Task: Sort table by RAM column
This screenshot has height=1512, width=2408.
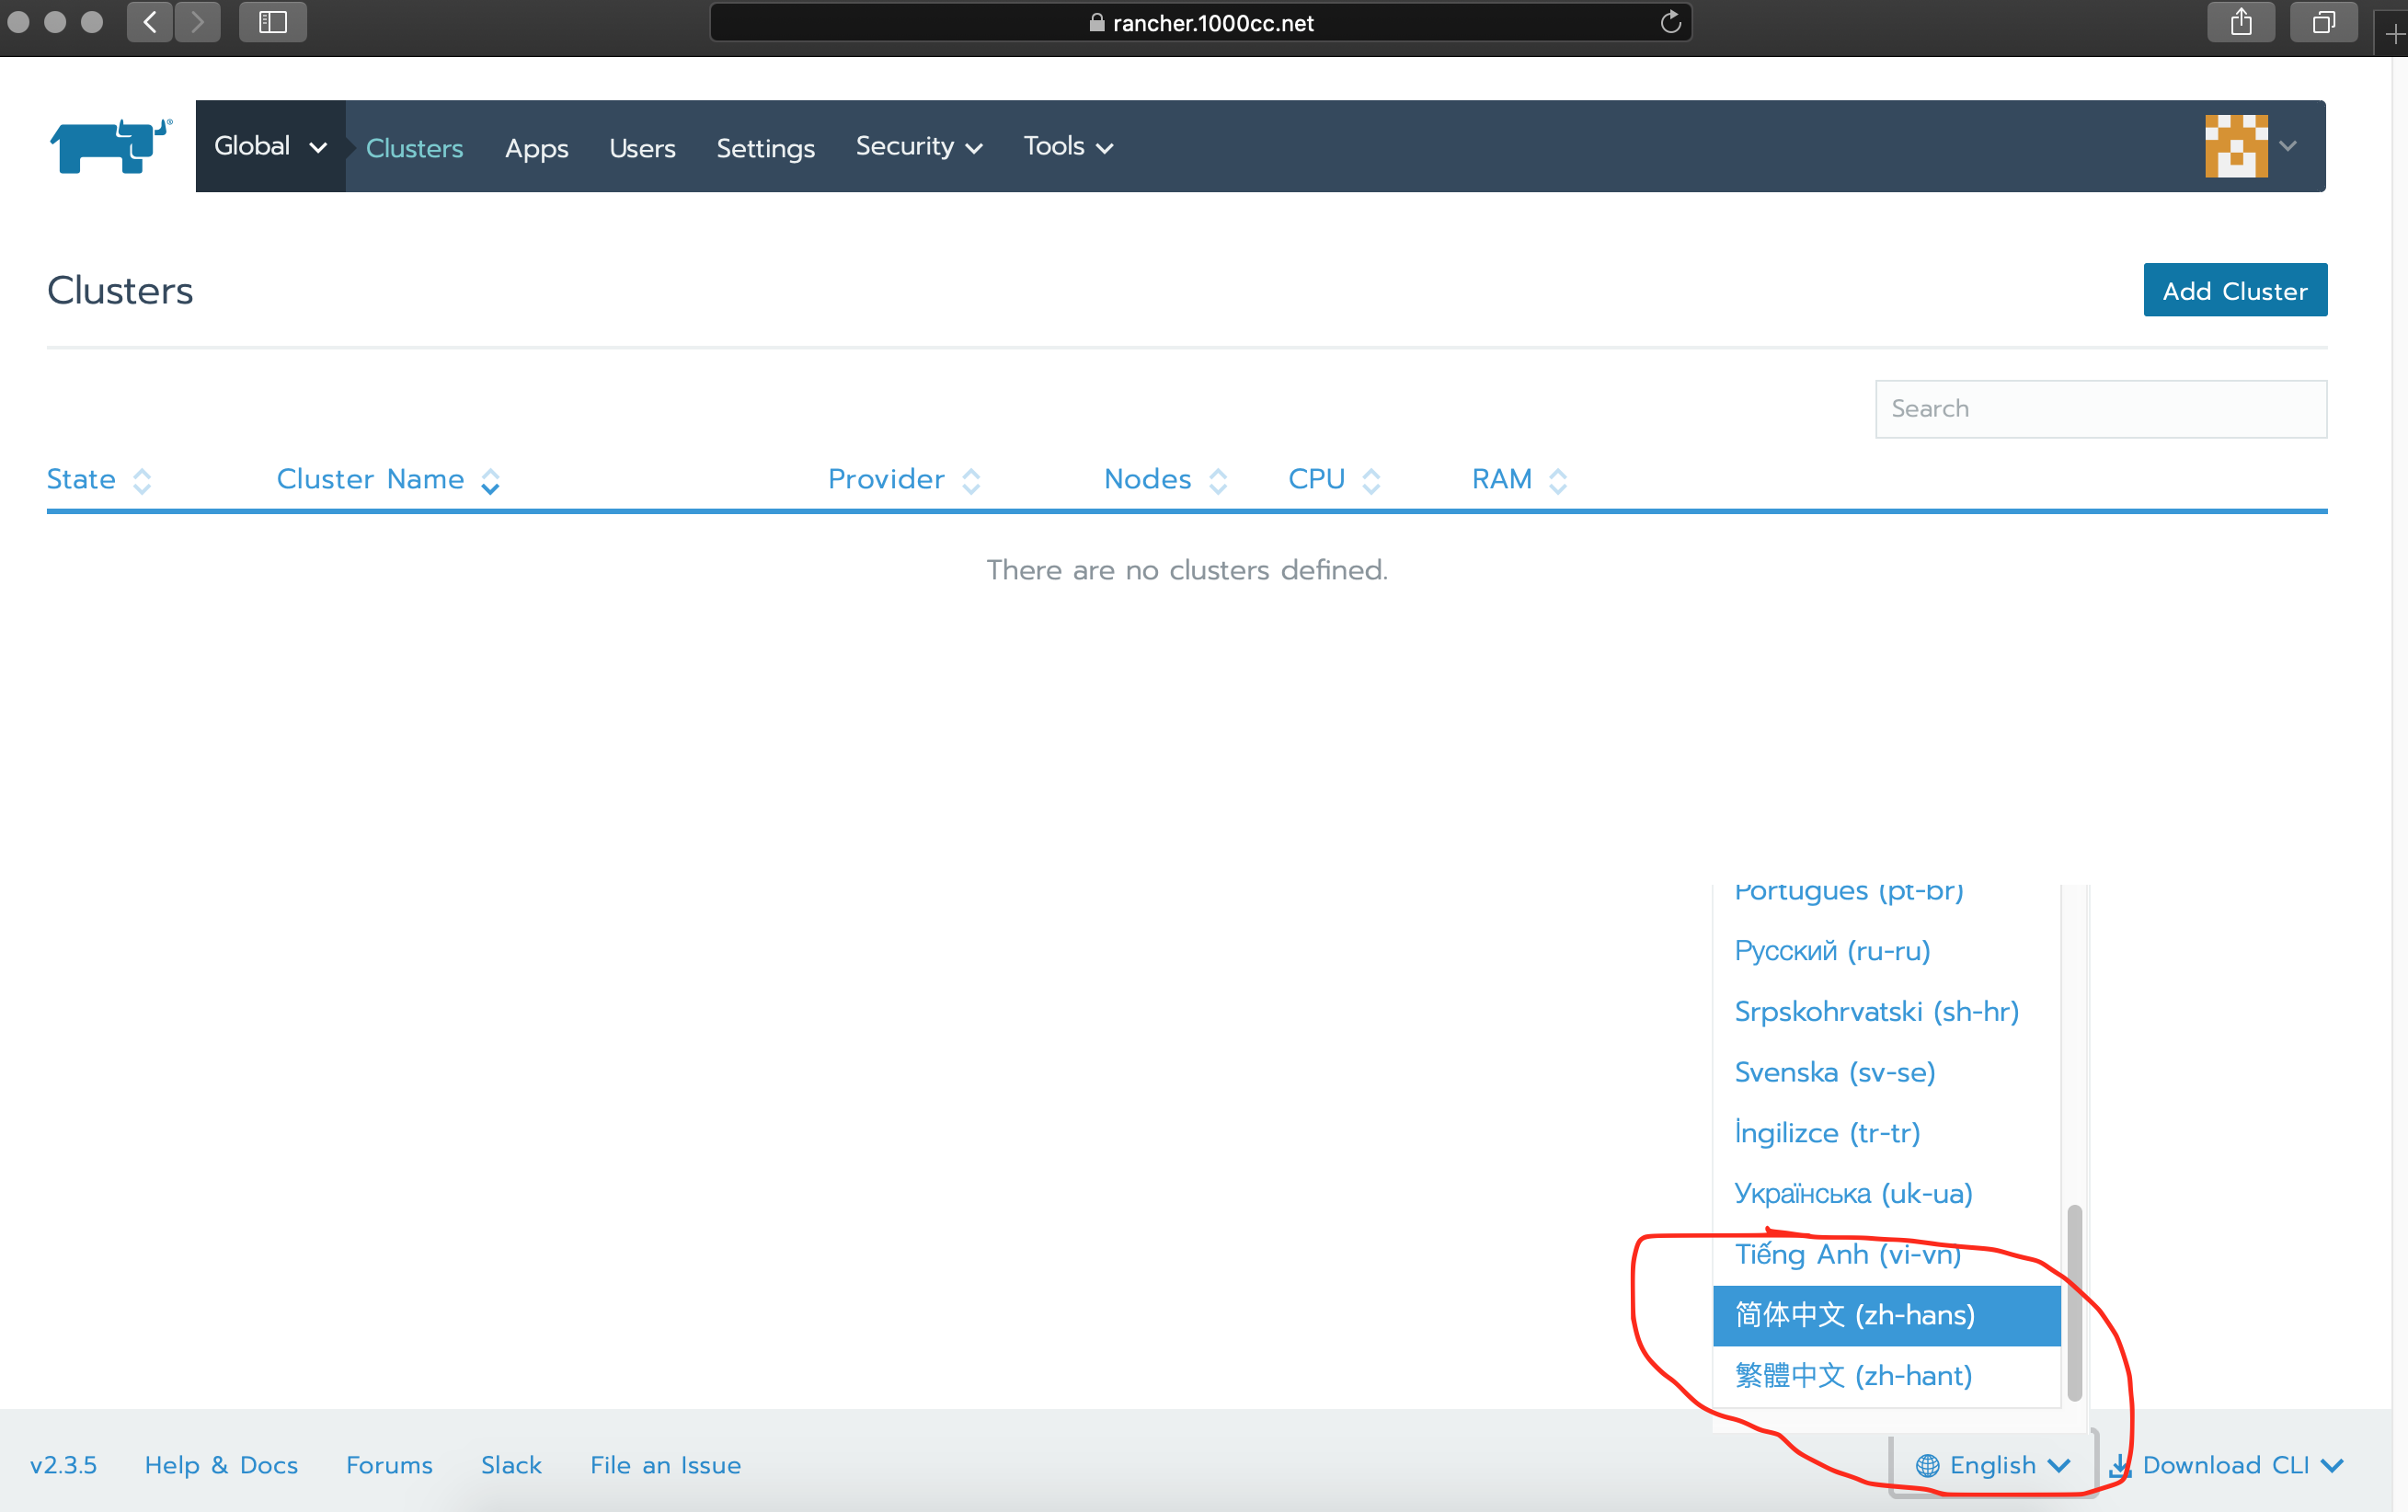Action: [x=1519, y=480]
